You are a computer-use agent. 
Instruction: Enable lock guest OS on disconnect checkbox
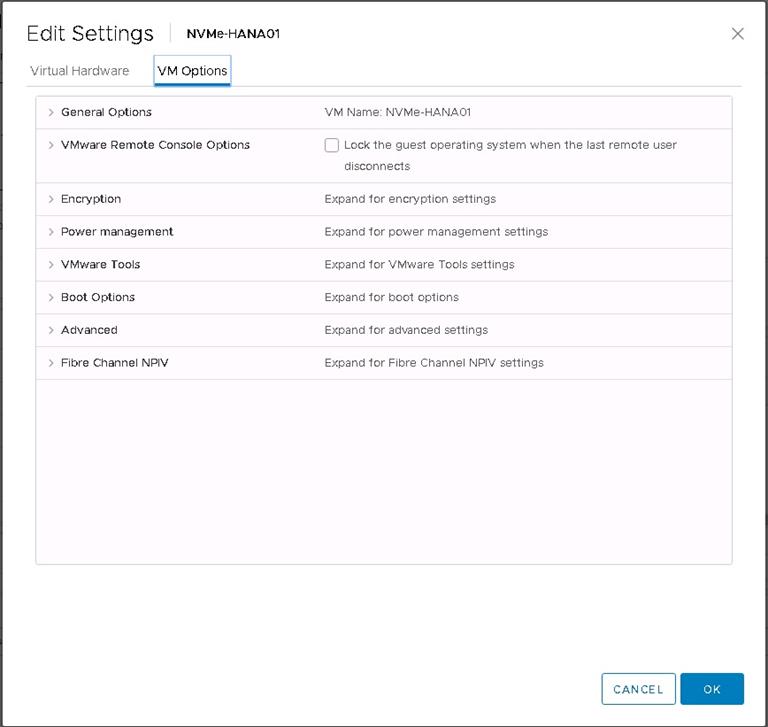click(332, 145)
